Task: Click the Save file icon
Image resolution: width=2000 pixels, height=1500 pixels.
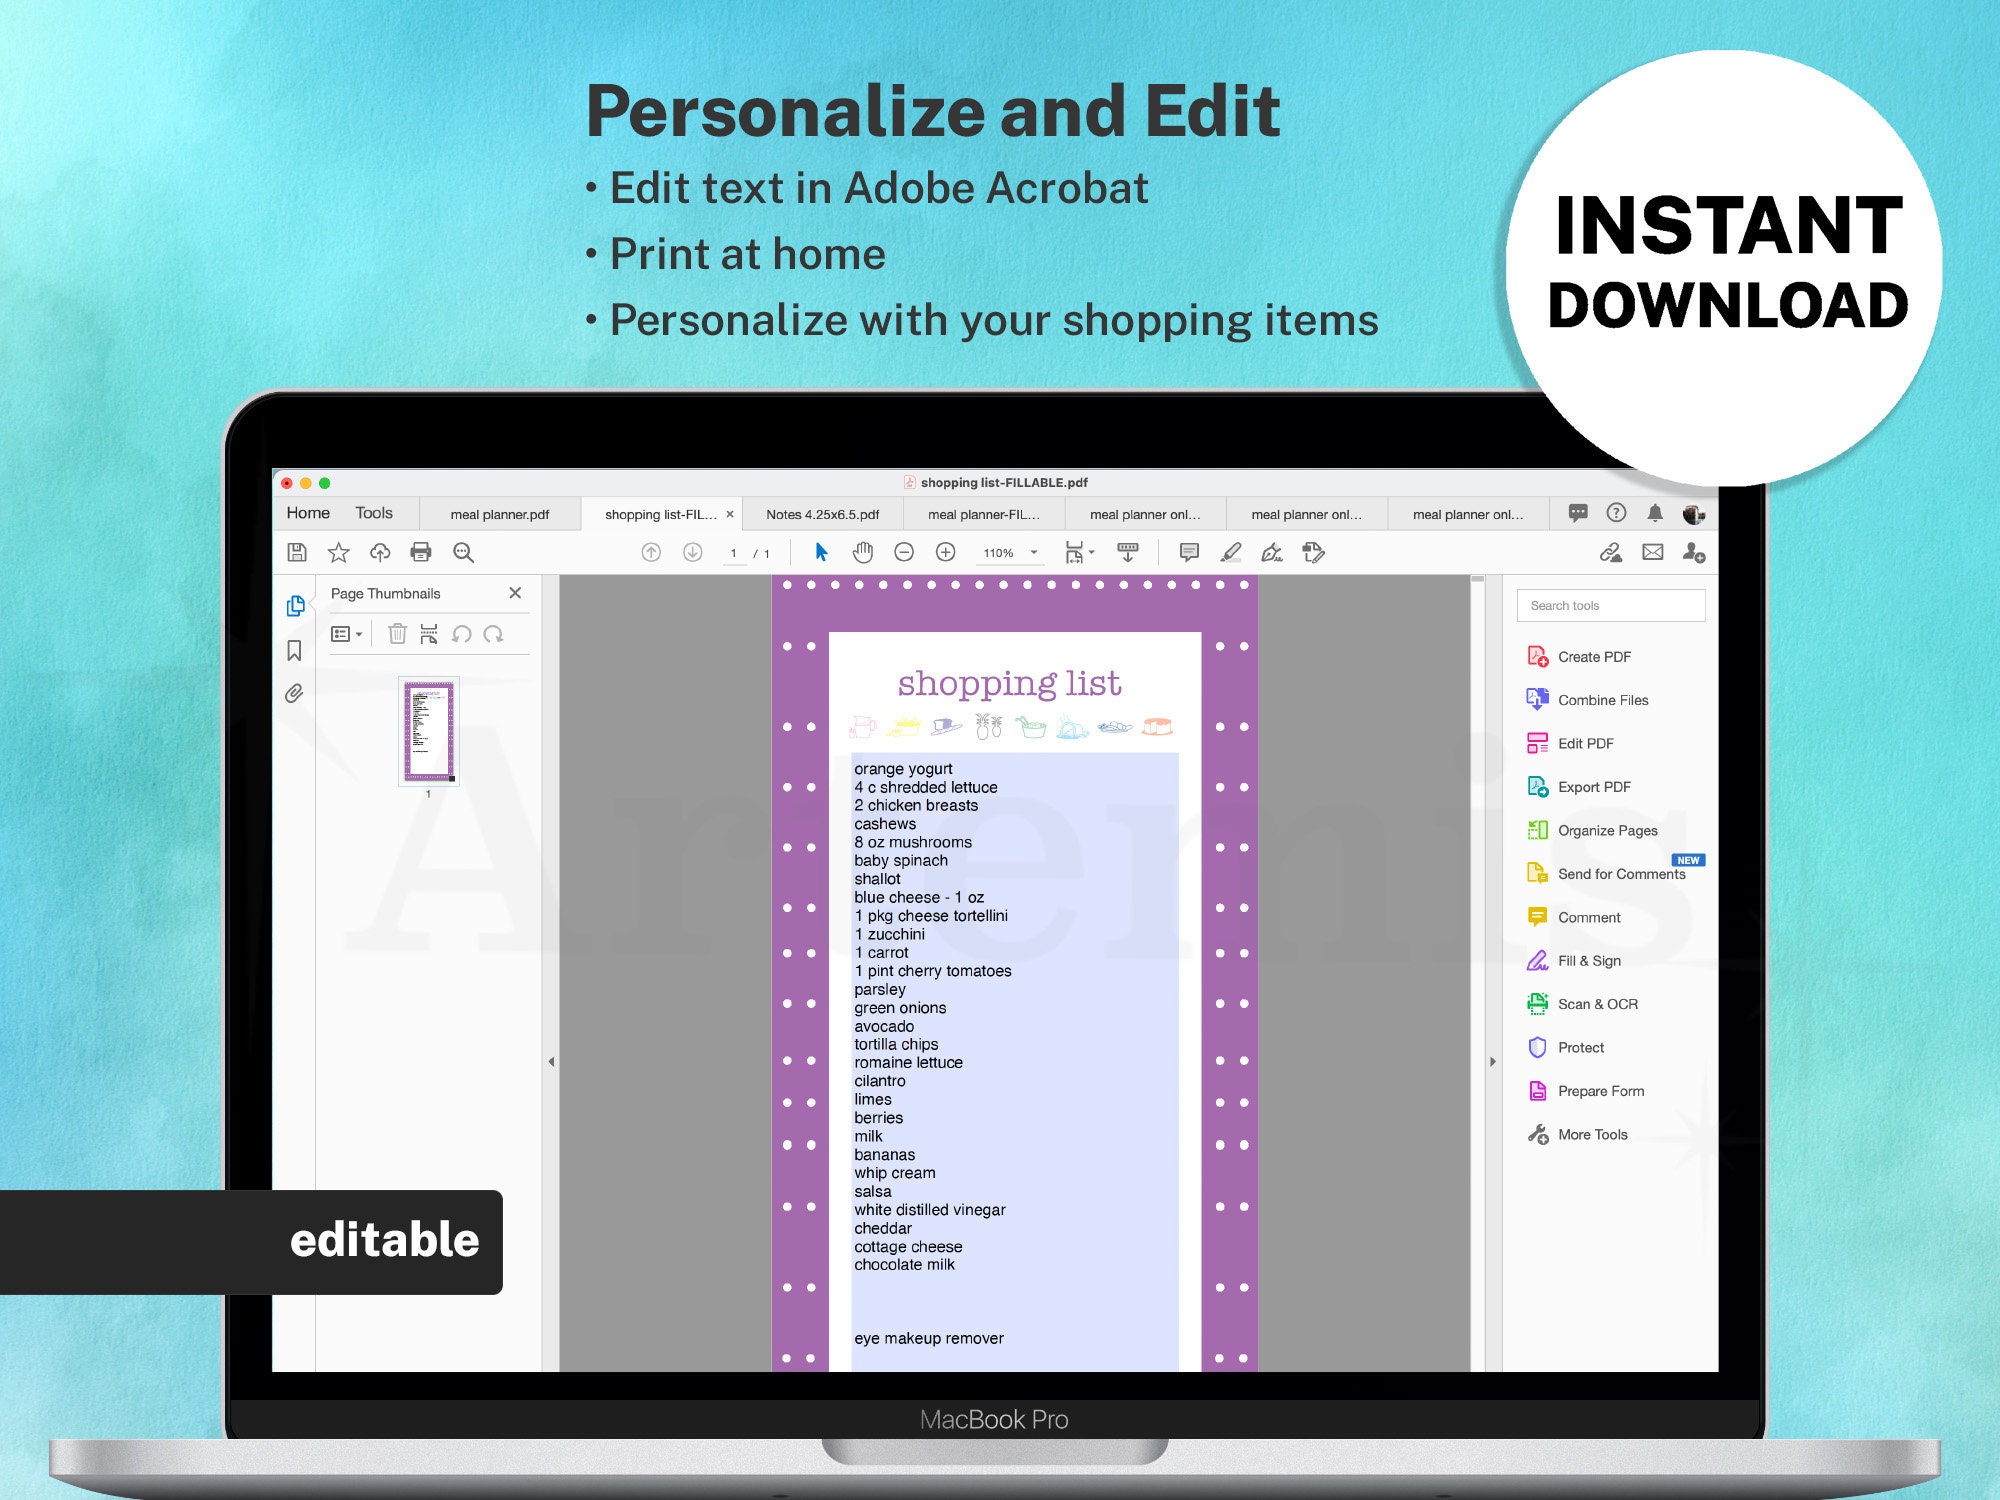Action: coord(297,552)
